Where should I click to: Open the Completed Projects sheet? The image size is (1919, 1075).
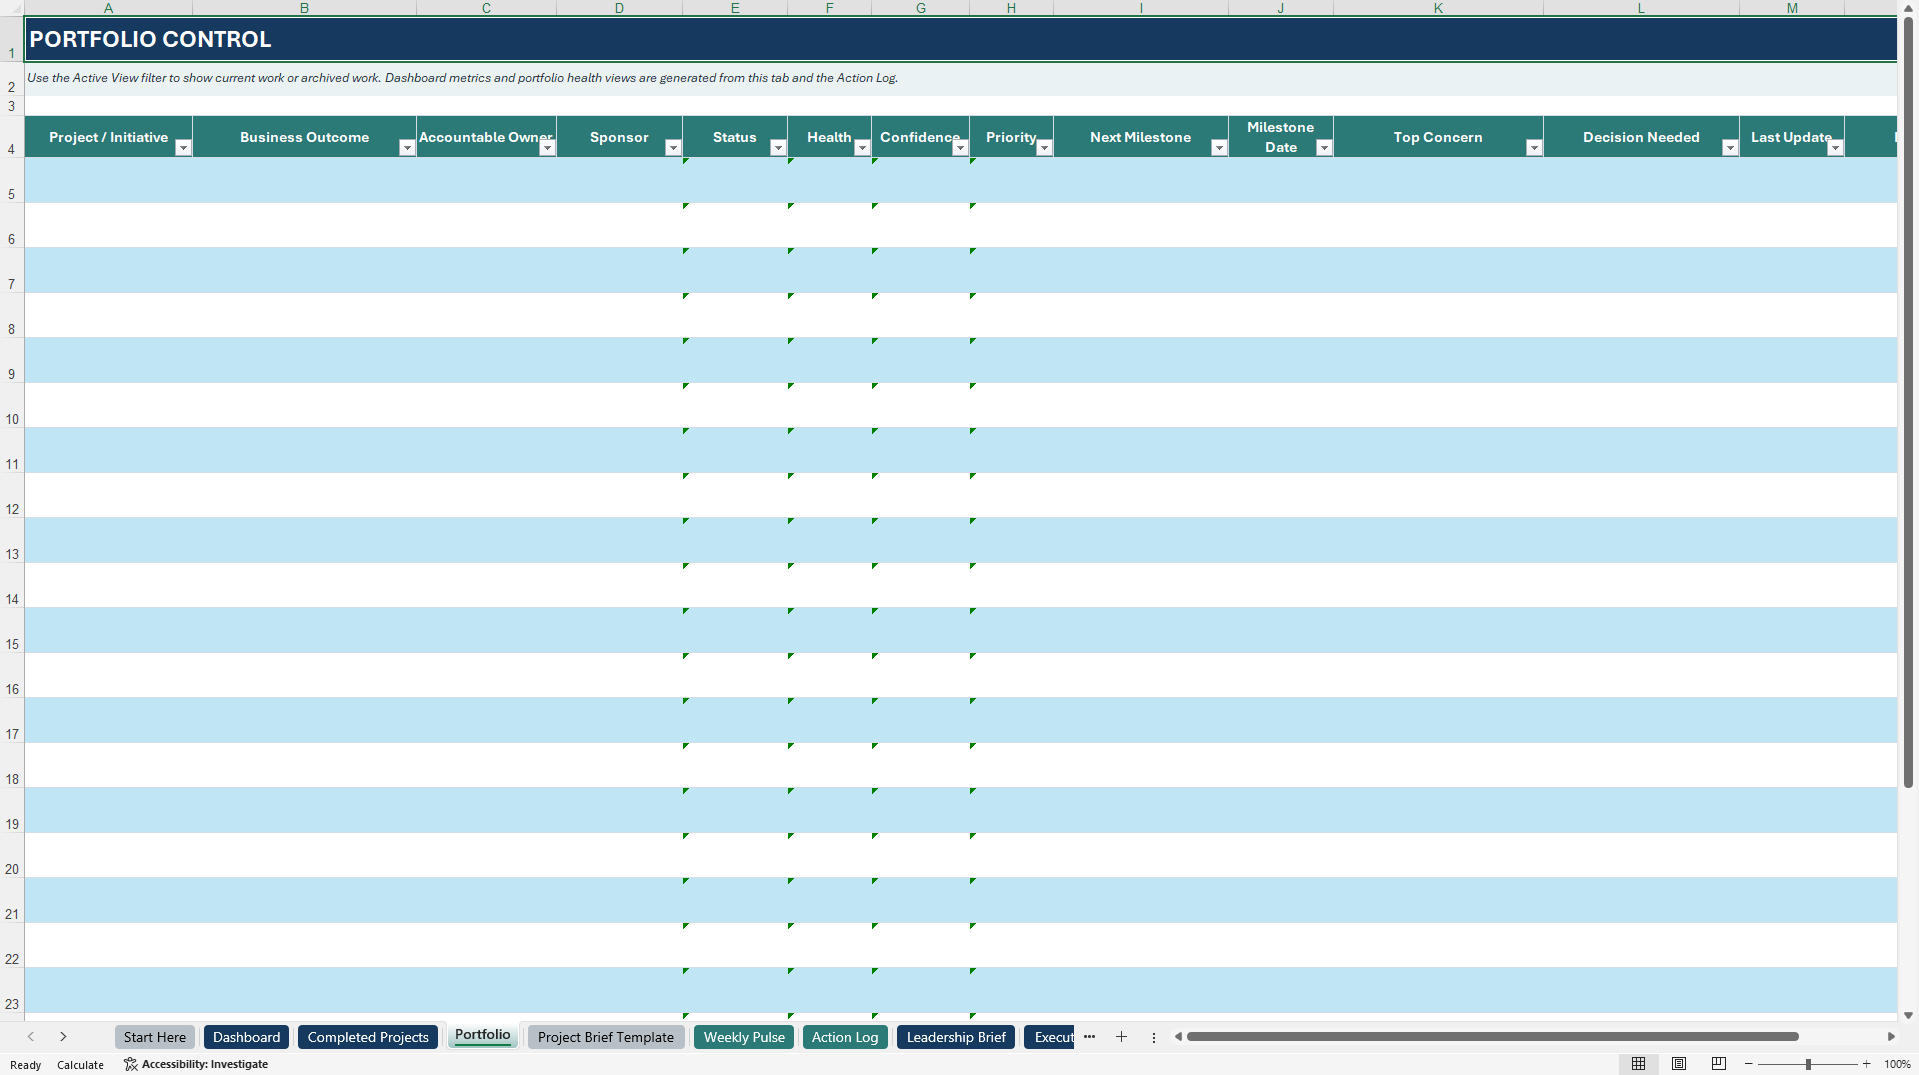click(368, 1037)
